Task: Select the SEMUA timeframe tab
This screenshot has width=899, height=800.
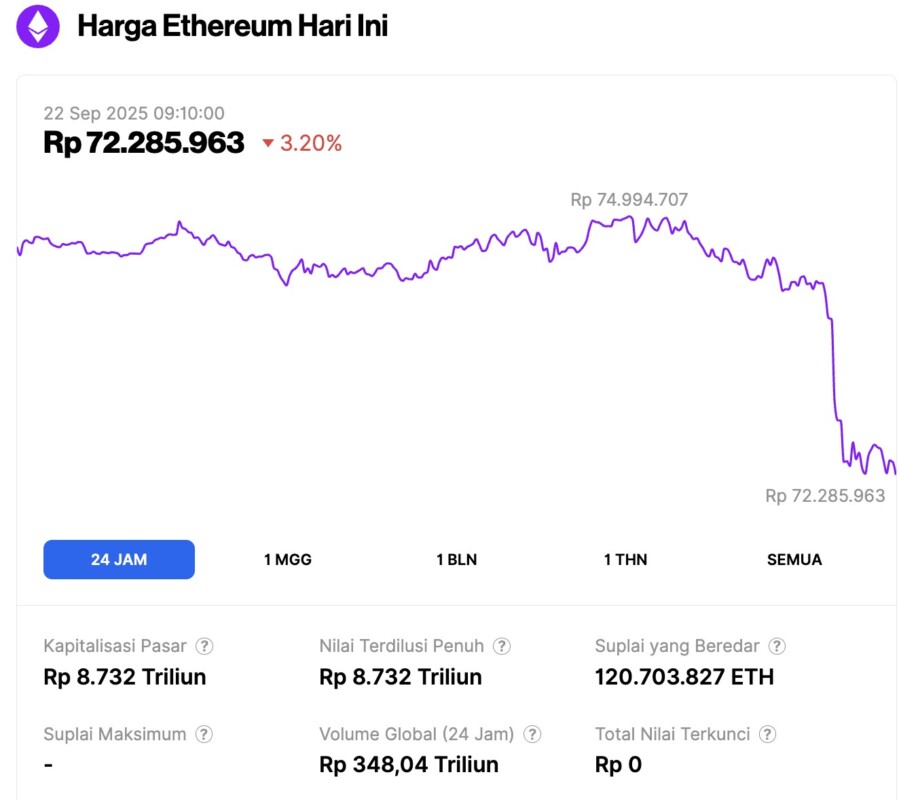Action: (794, 560)
